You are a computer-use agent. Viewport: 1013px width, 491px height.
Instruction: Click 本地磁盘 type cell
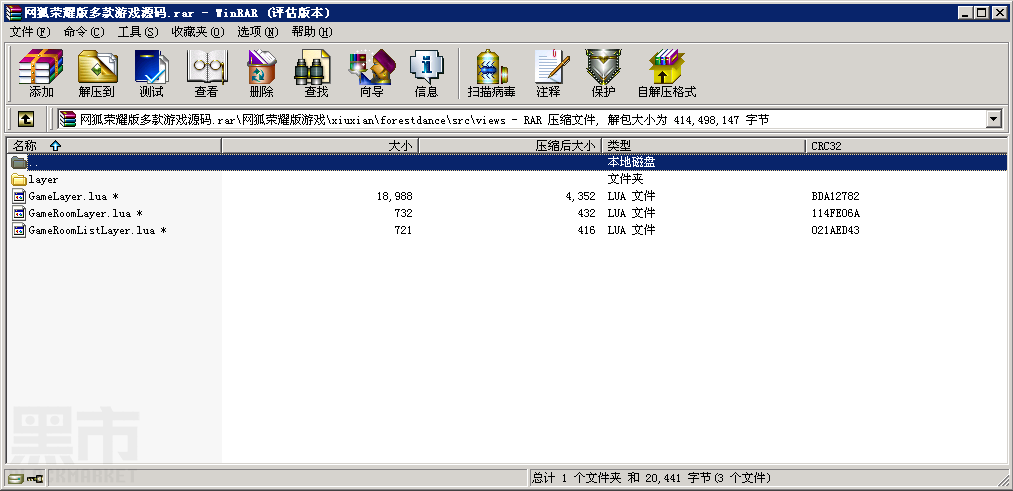point(631,162)
